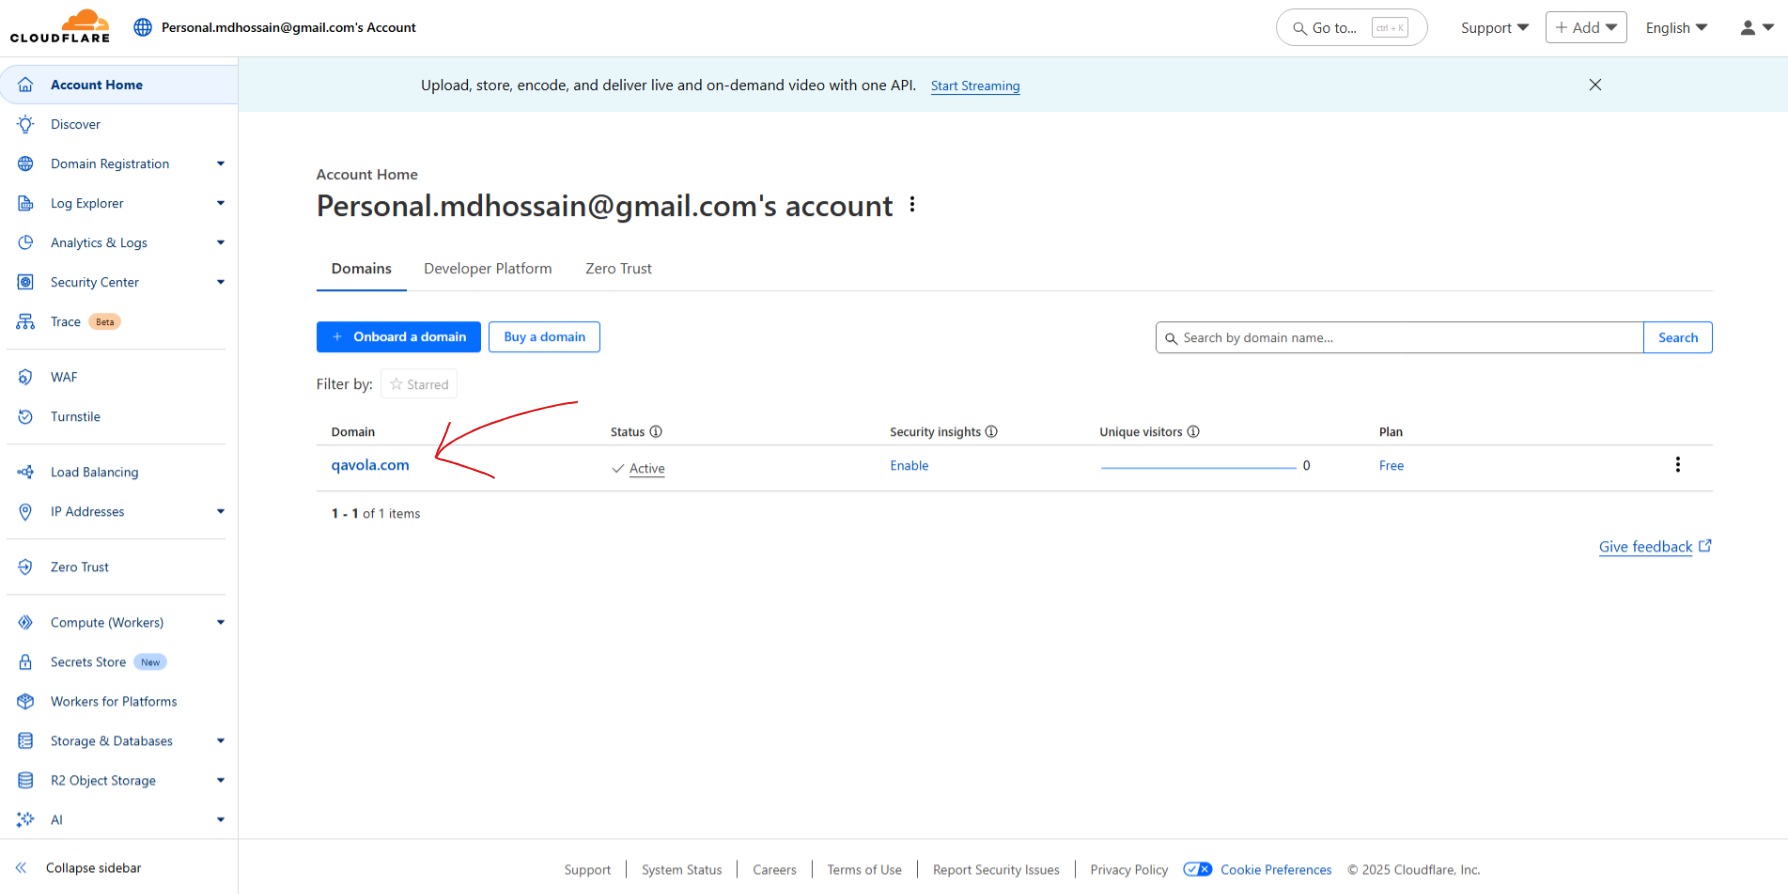Expand Security Center submenu arrow
1788x894 pixels.
click(221, 282)
